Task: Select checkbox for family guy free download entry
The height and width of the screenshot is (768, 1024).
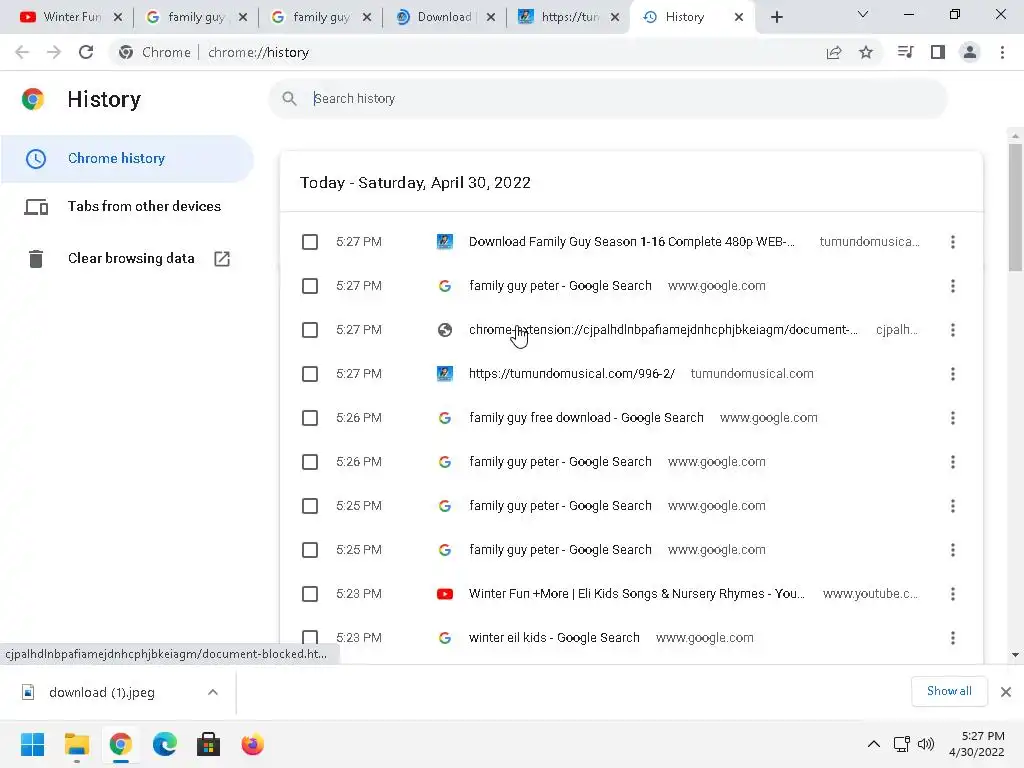Action: [x=310, y=418]
